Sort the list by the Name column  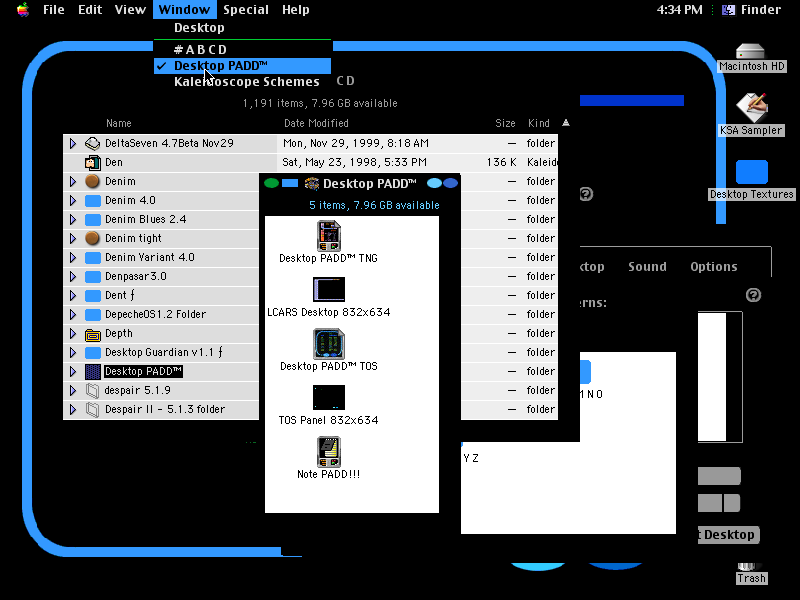(x=119, y=123)
